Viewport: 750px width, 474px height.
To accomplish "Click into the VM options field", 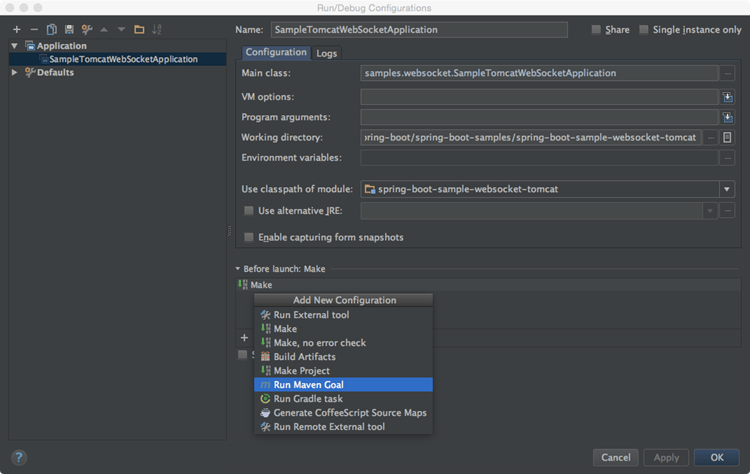I will (540, 97).
